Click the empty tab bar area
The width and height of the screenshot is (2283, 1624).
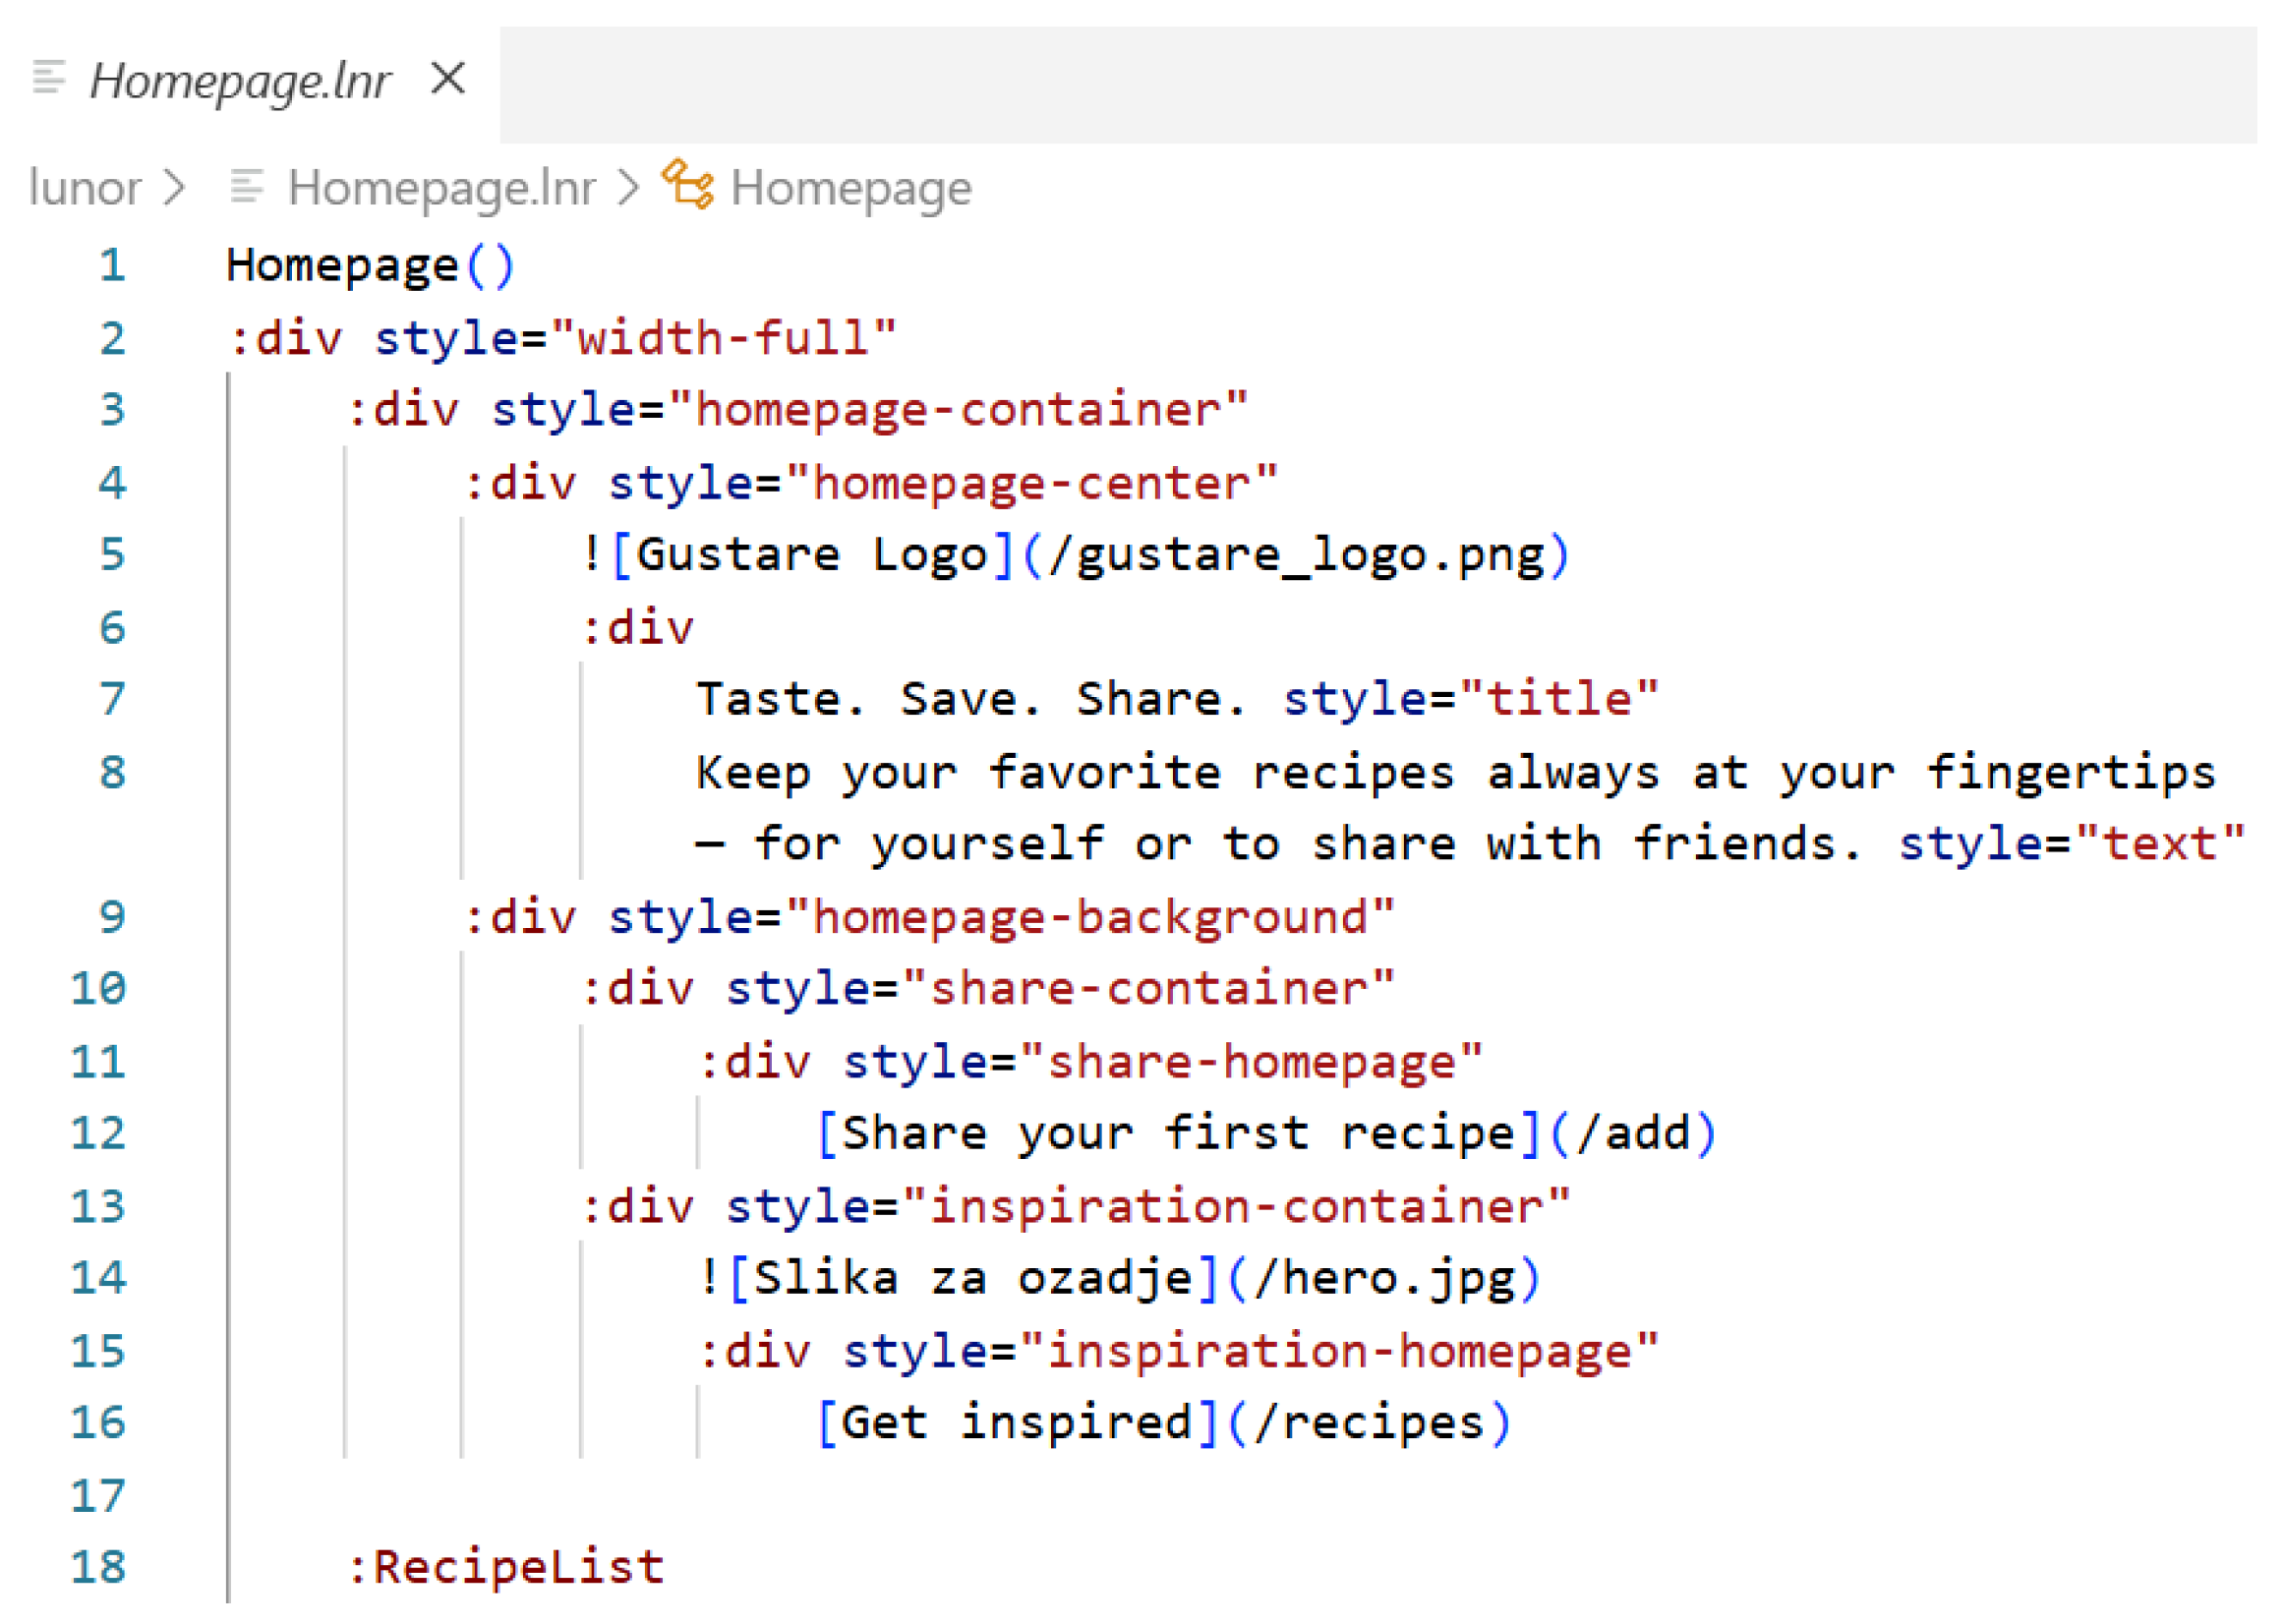click(x=1378, y=85)
